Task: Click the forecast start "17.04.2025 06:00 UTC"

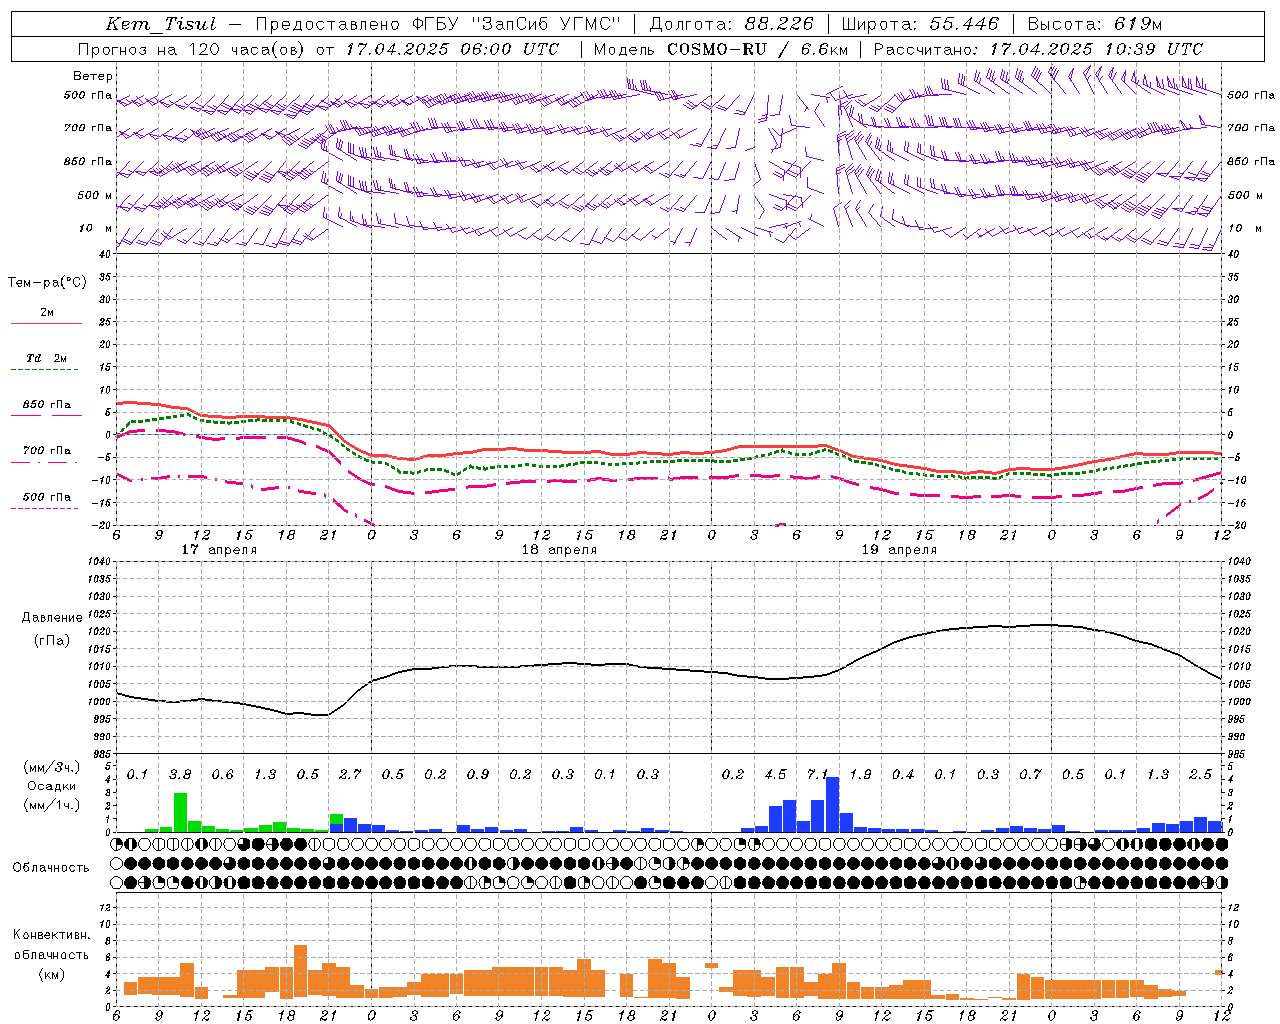Action: click(453, 49)
